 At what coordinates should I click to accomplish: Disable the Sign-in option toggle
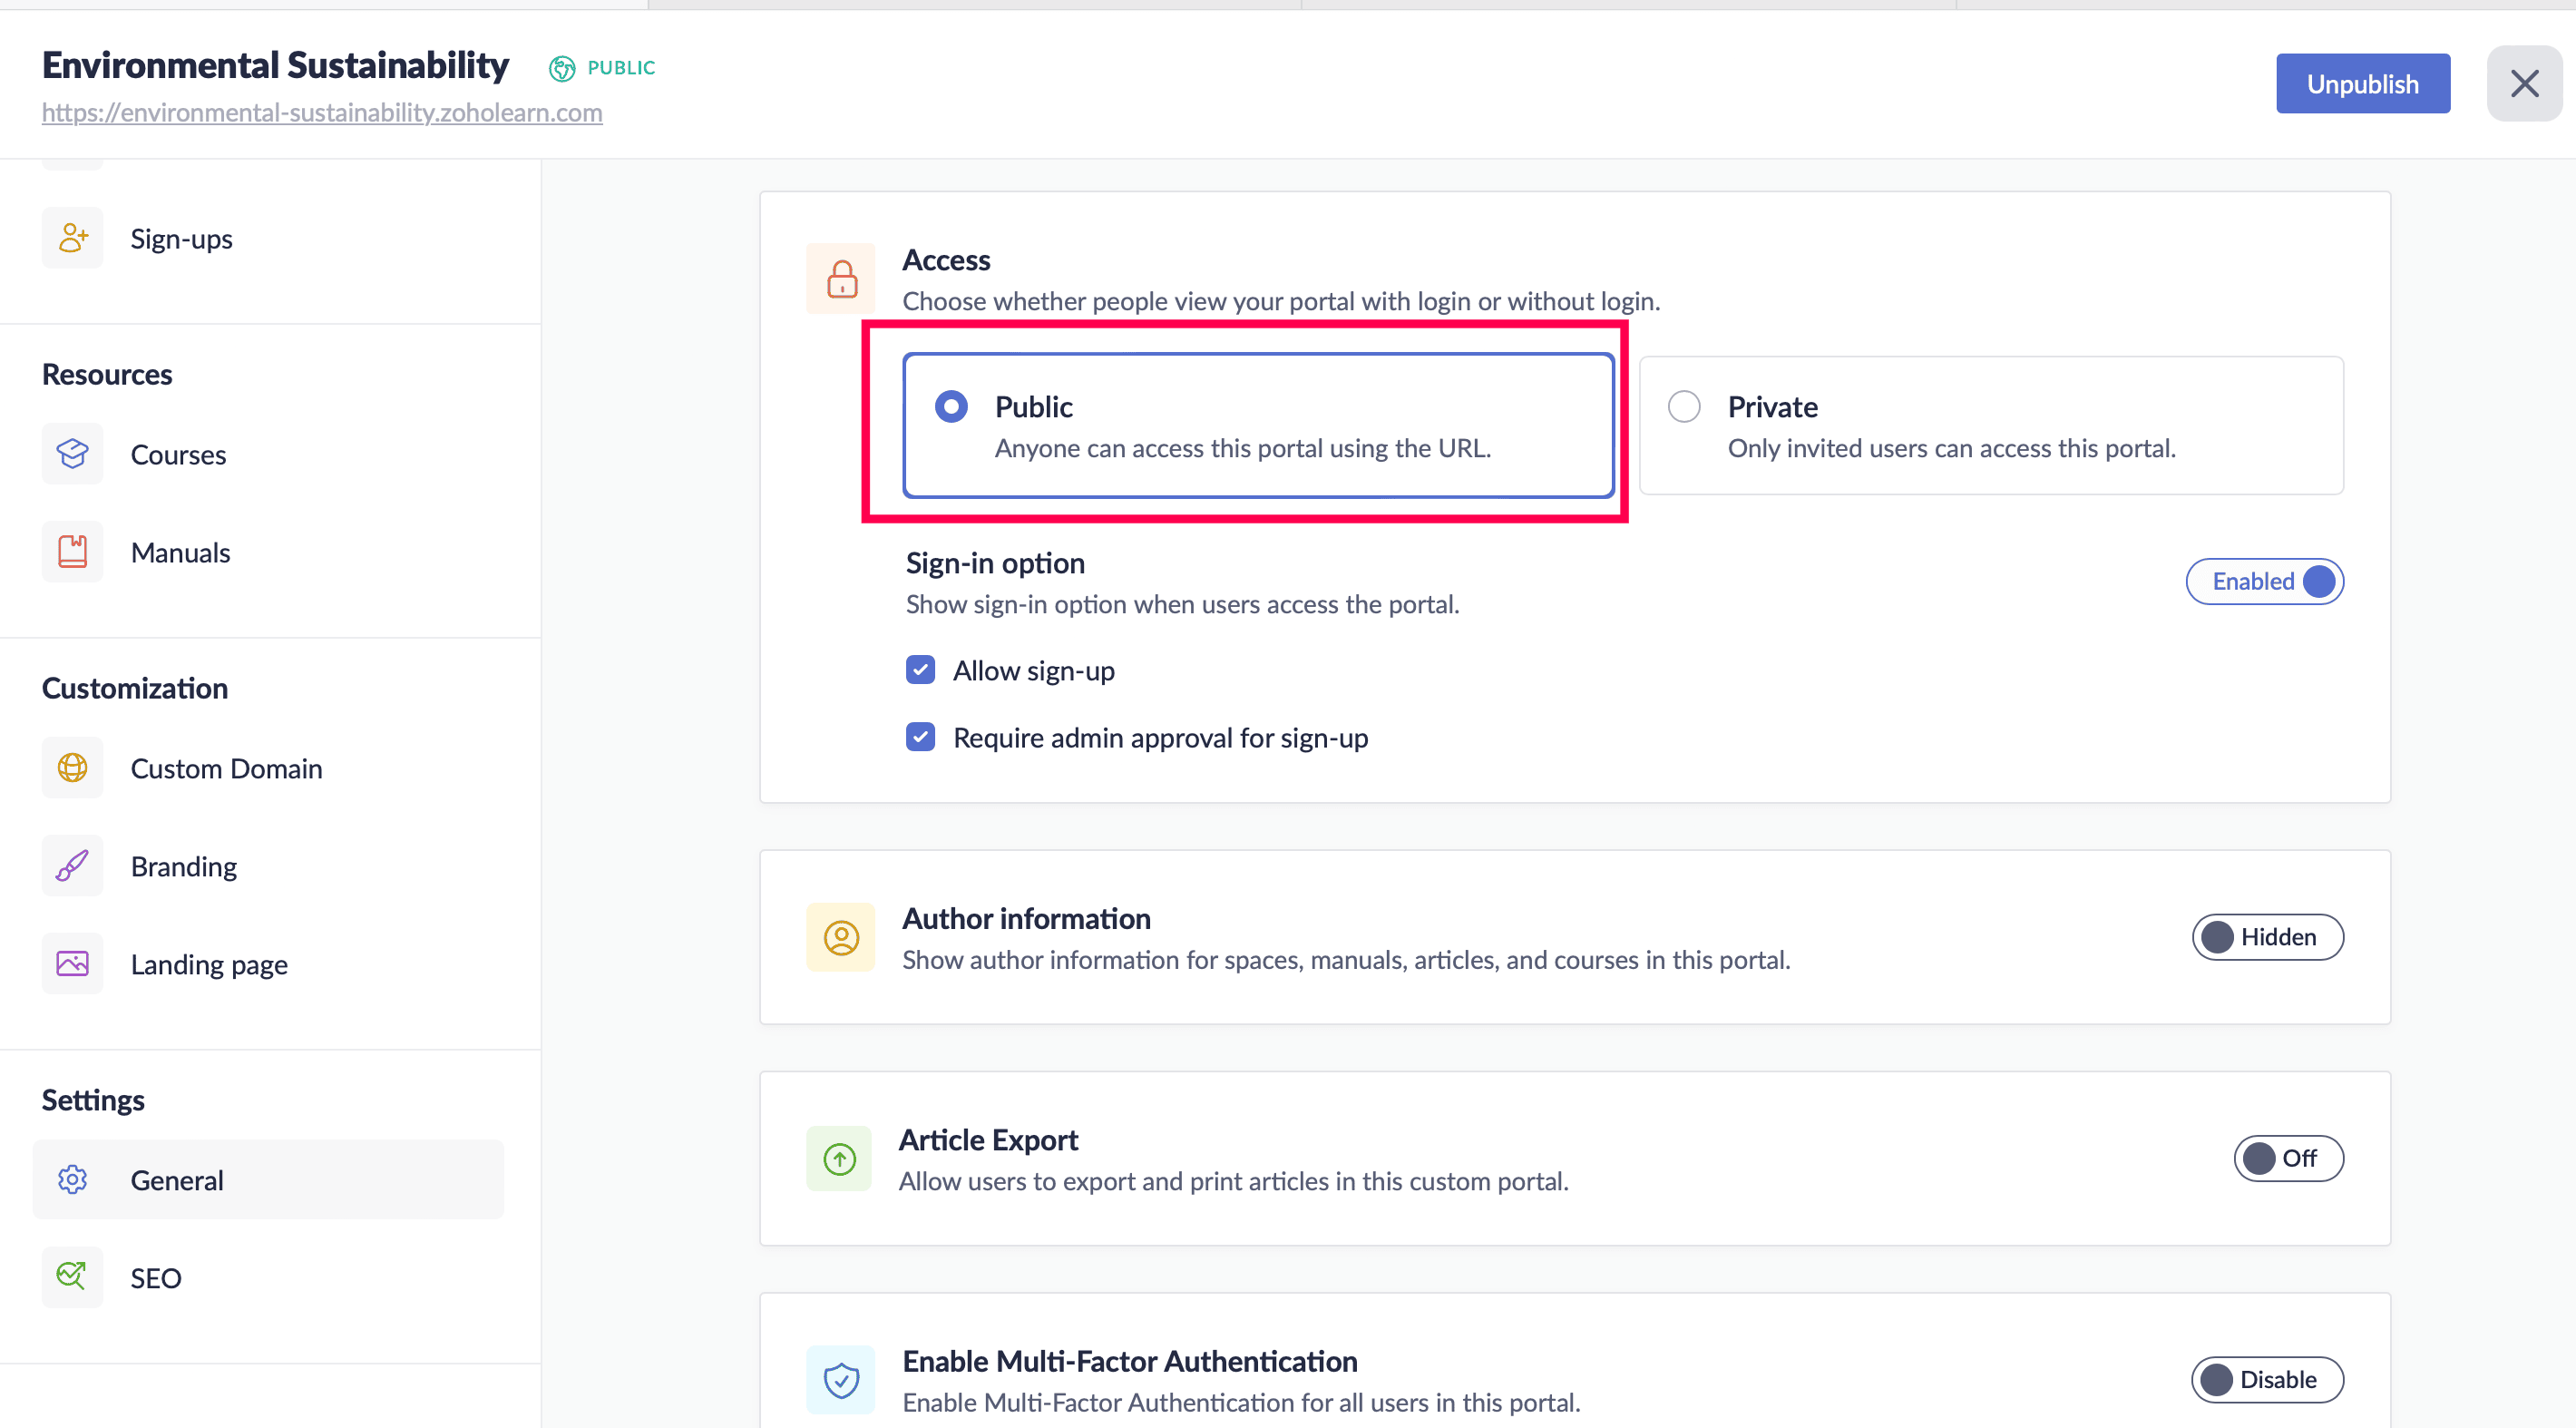point(2264,581)
